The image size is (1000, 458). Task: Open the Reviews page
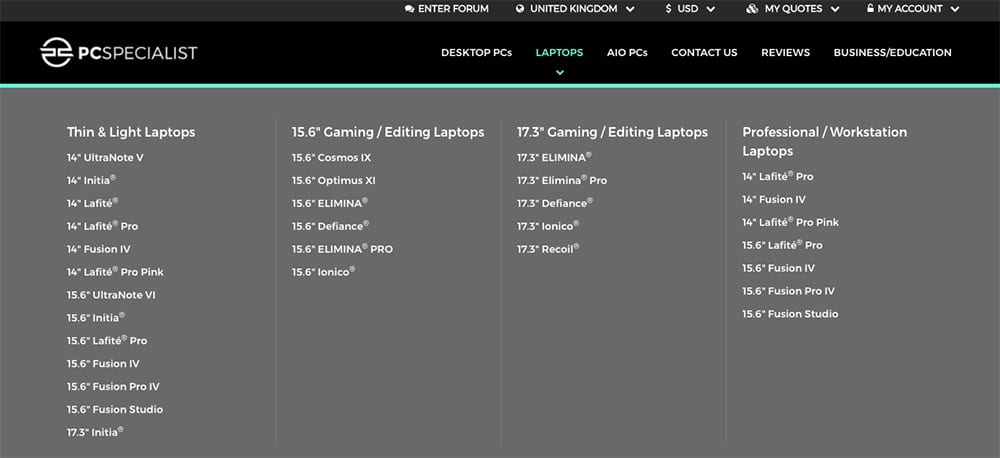coord(785,53)
